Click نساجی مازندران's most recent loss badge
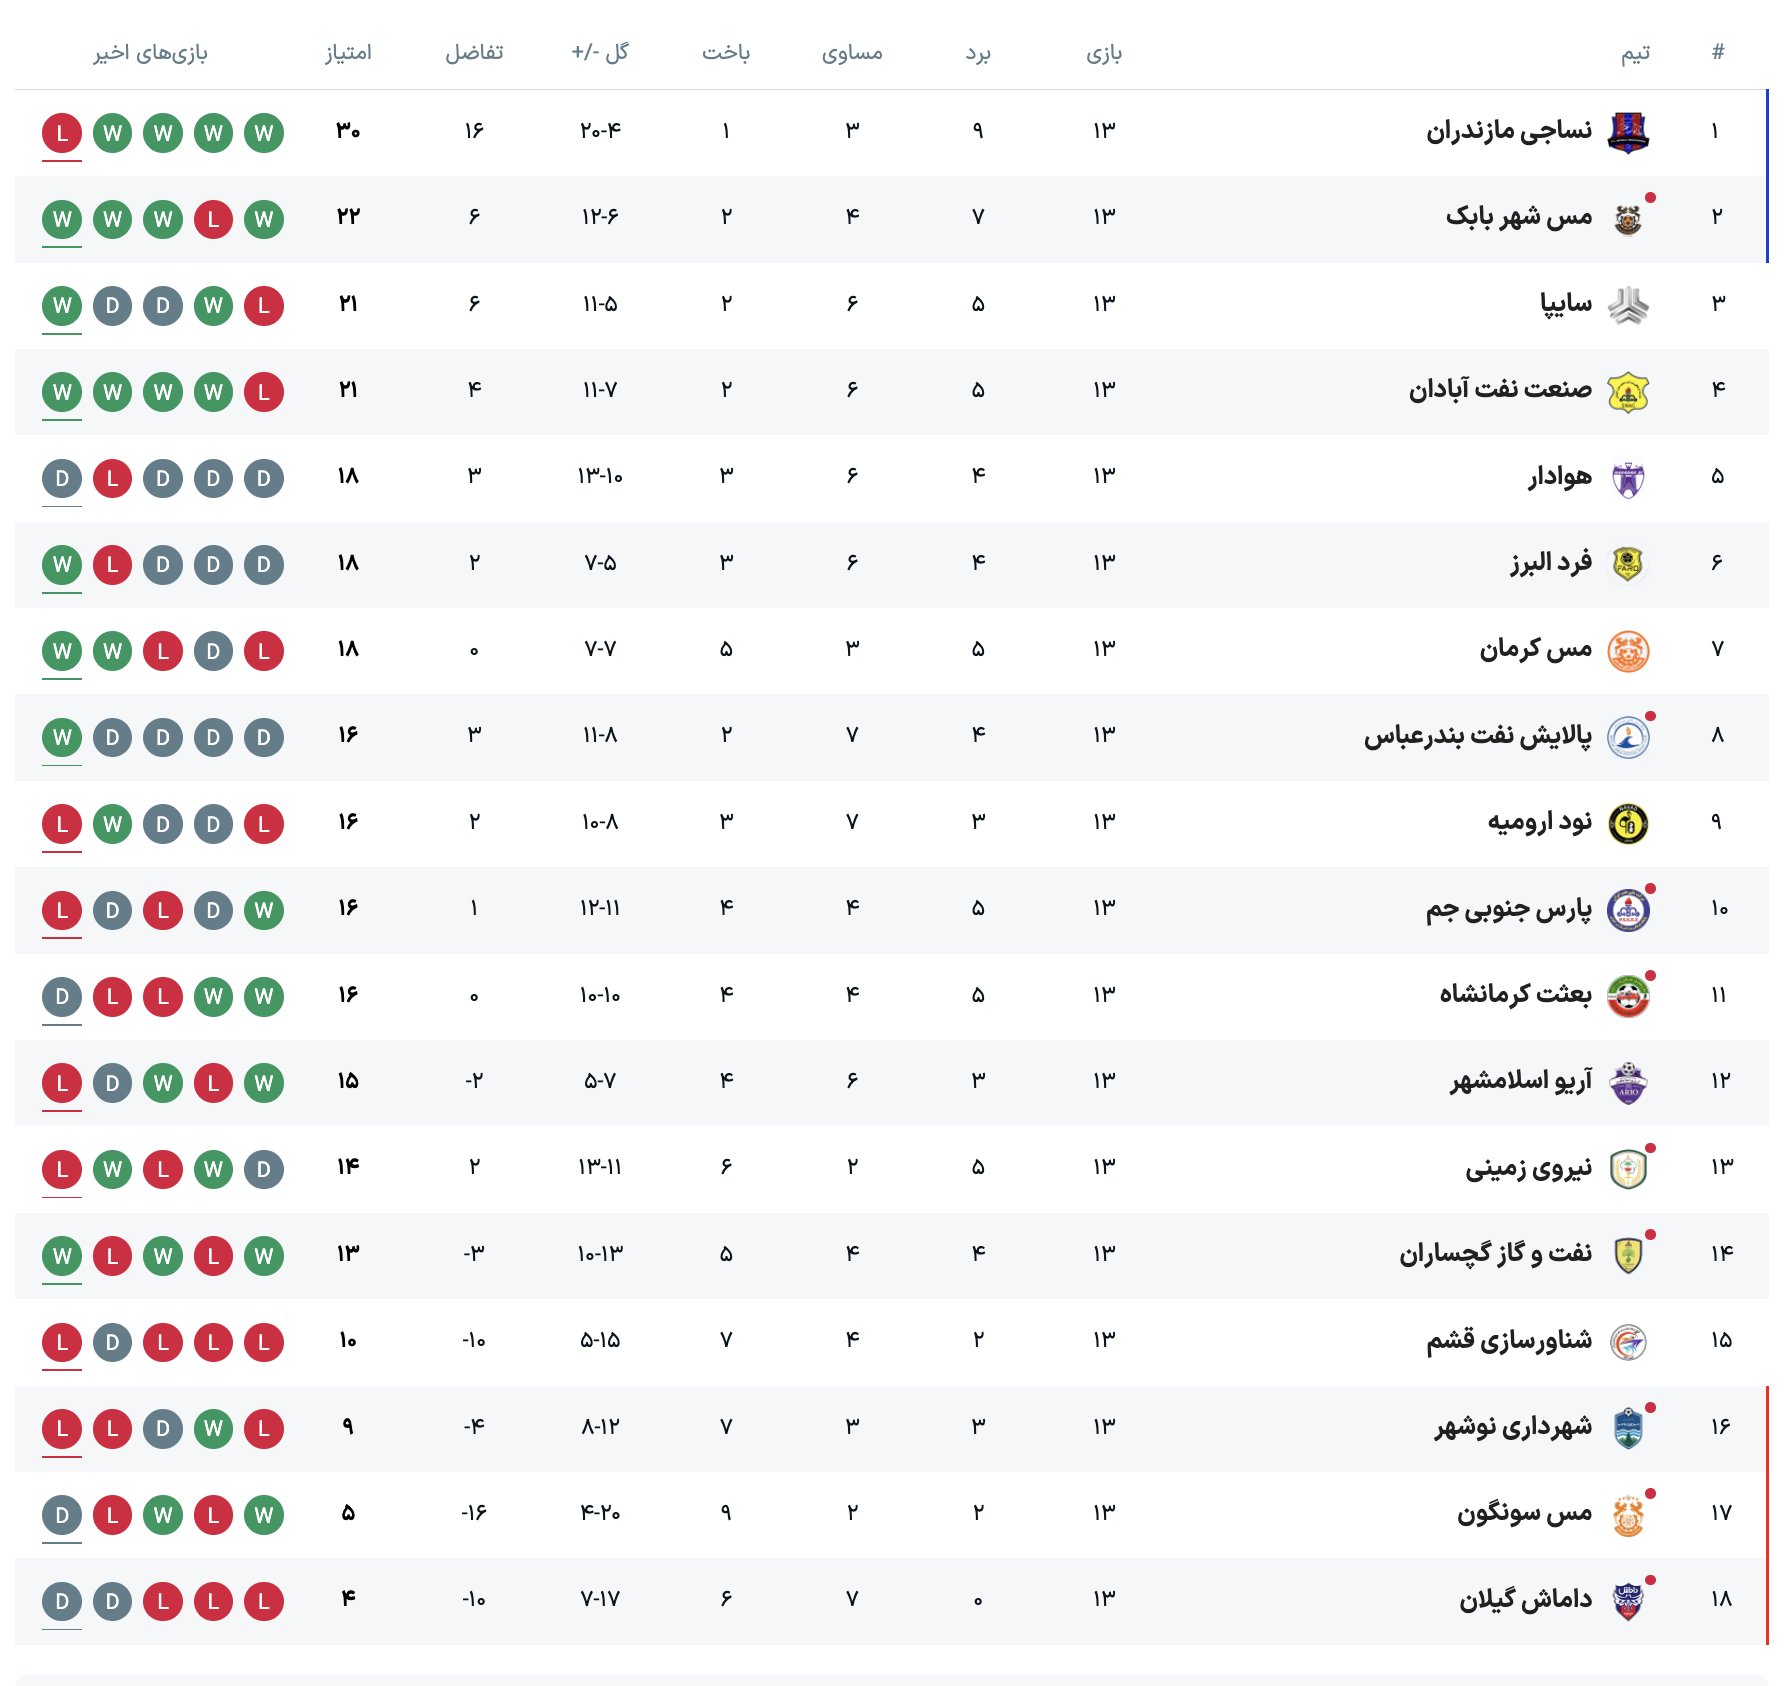 tap(62, 133)
